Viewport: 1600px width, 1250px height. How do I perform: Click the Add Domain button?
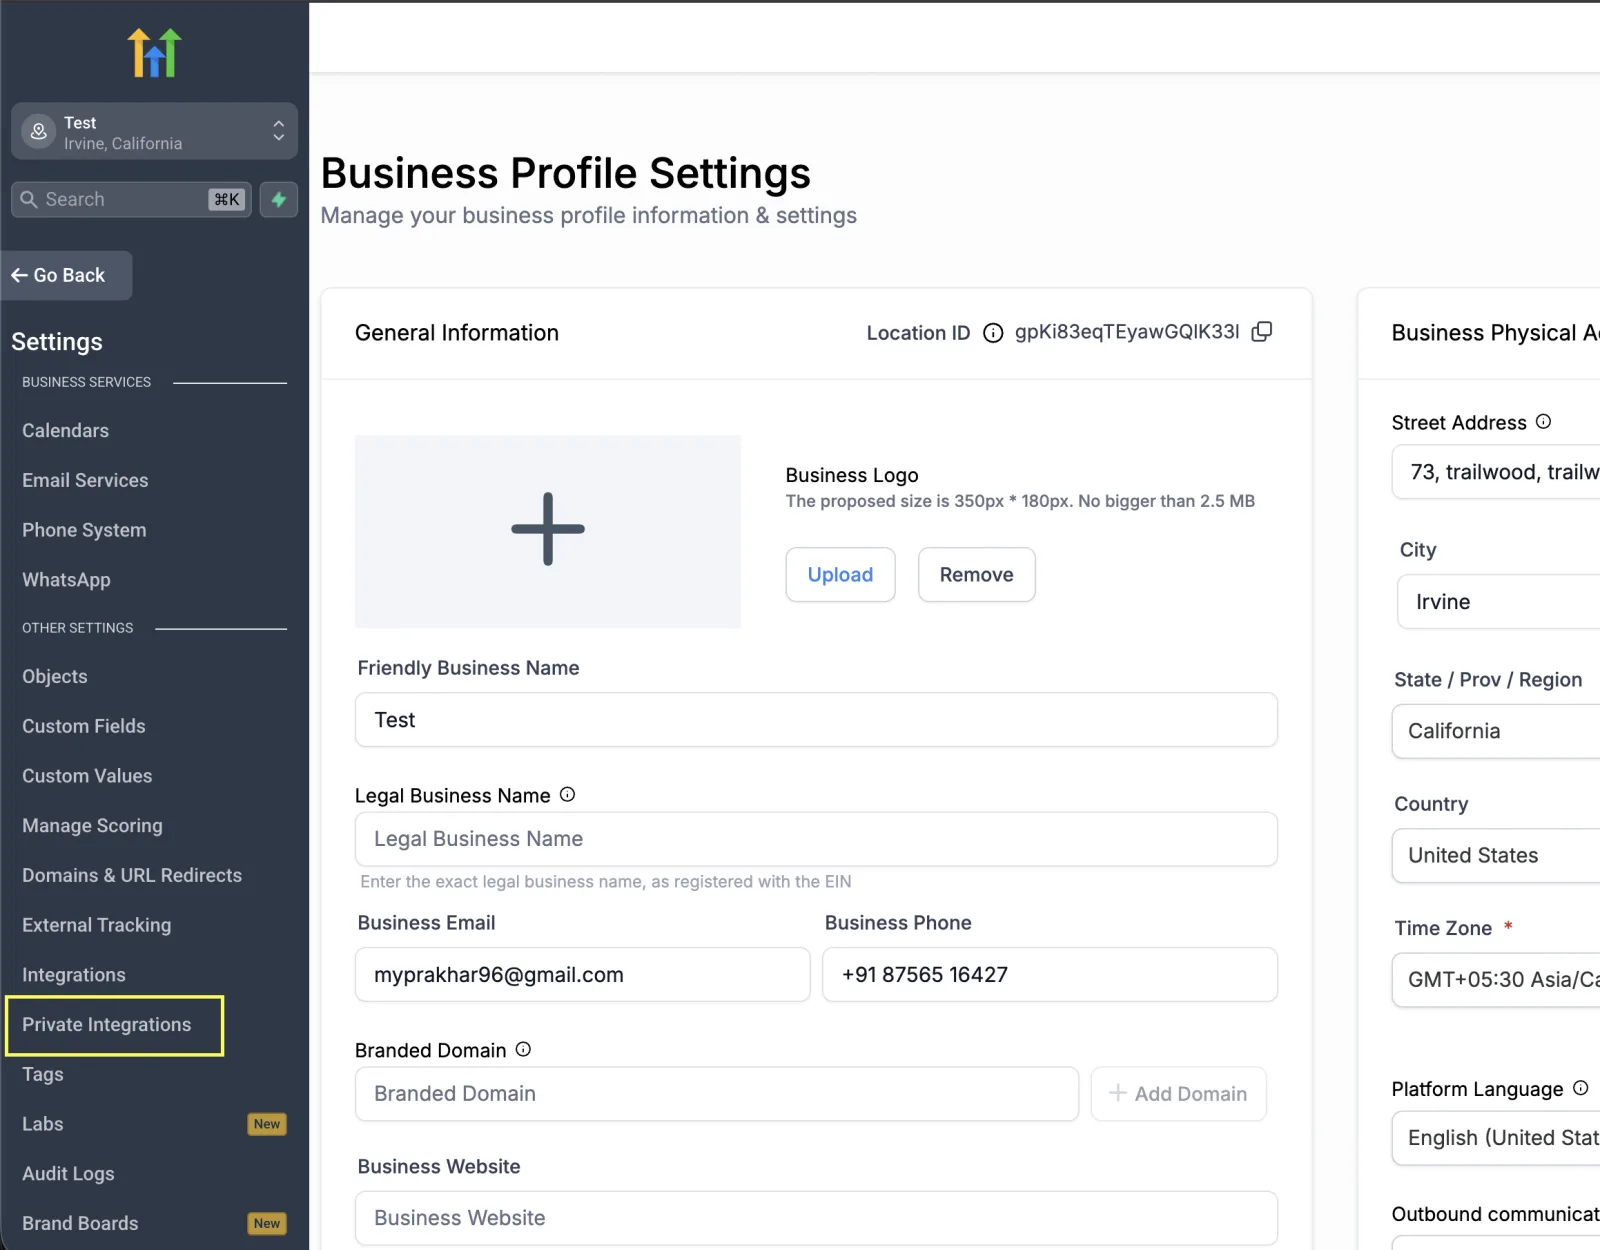tap(1178, 1094)
